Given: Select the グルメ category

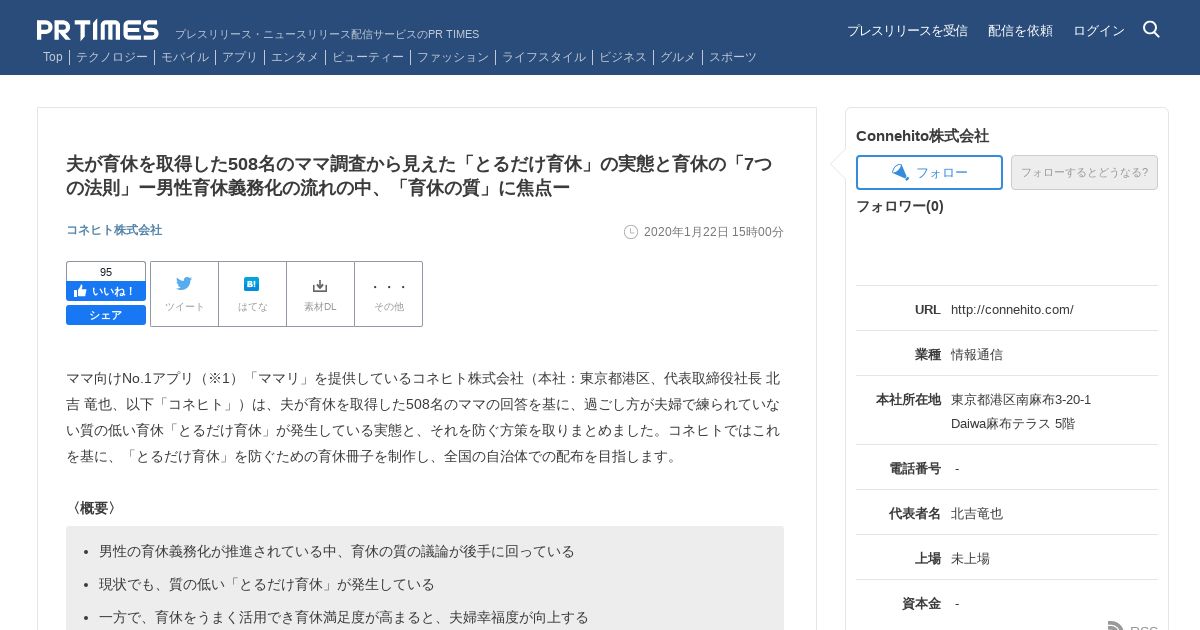Looking at the screenshot, I should [x=678, y=57].
